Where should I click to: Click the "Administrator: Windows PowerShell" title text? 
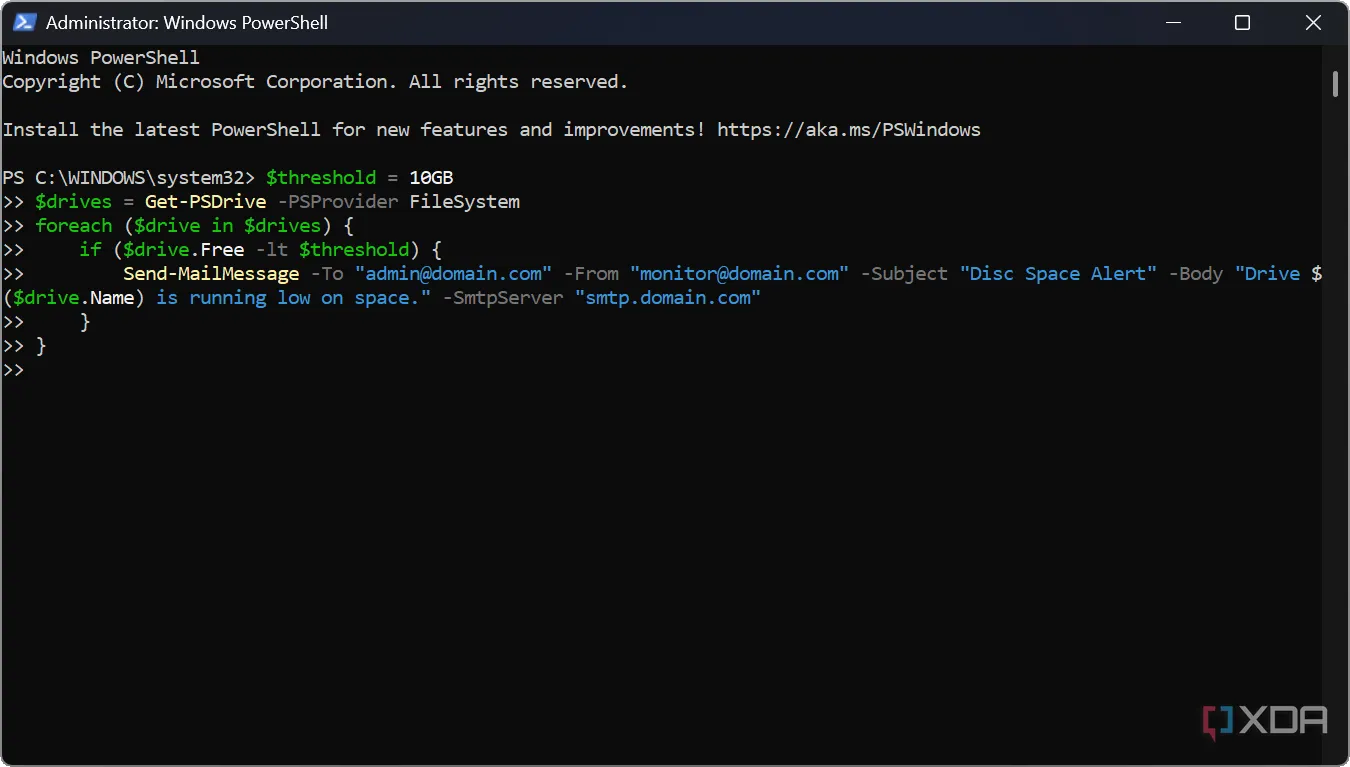187,22
